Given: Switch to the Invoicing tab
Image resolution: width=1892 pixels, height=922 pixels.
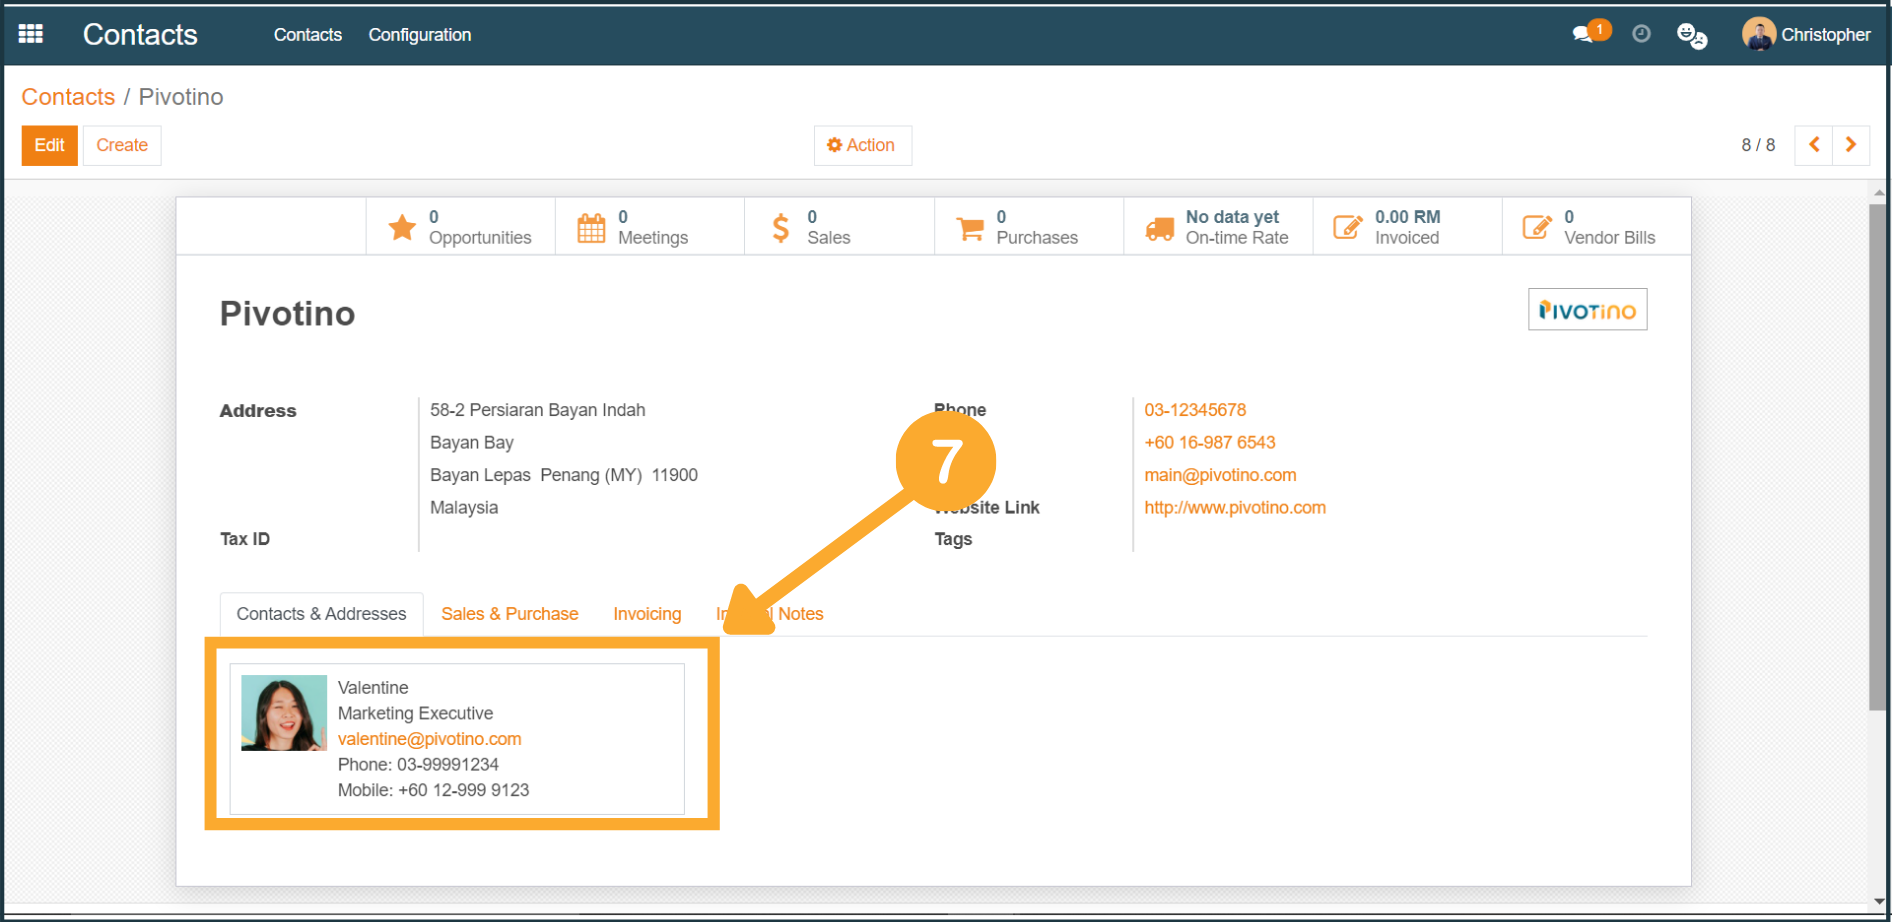Looking at the screenshot, I should [x=647, y=614].
